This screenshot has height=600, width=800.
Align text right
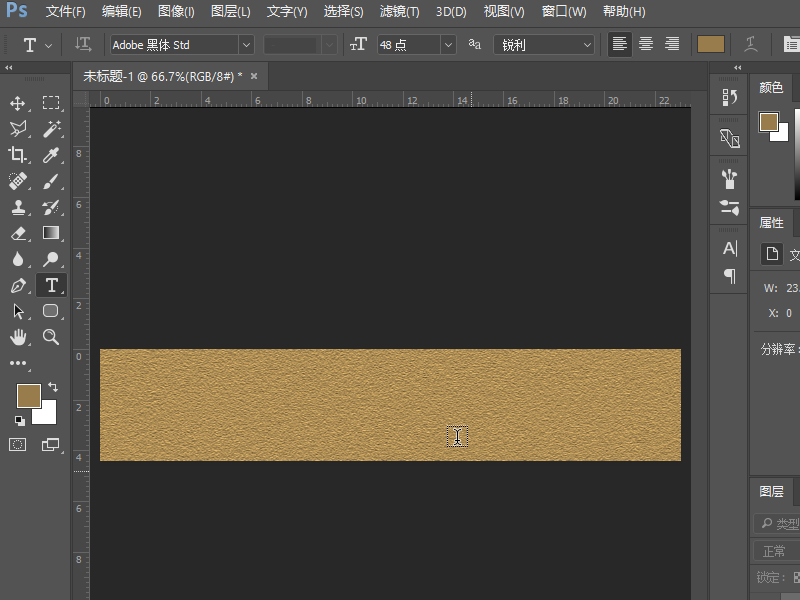click(x=672, y=44)
